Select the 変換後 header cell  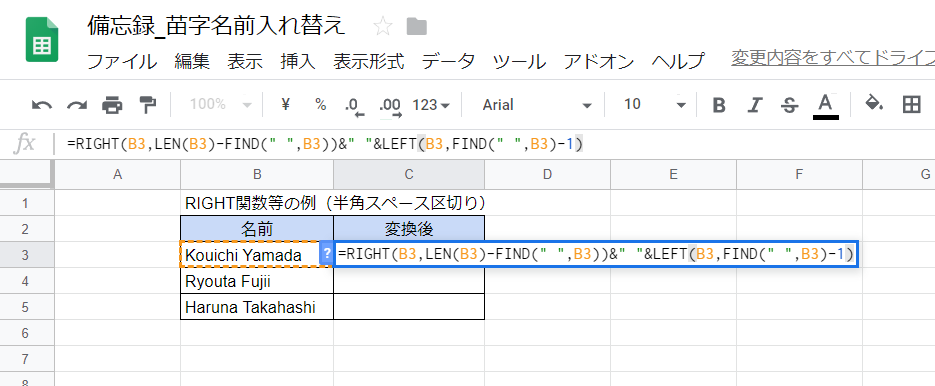coord(409,229)
